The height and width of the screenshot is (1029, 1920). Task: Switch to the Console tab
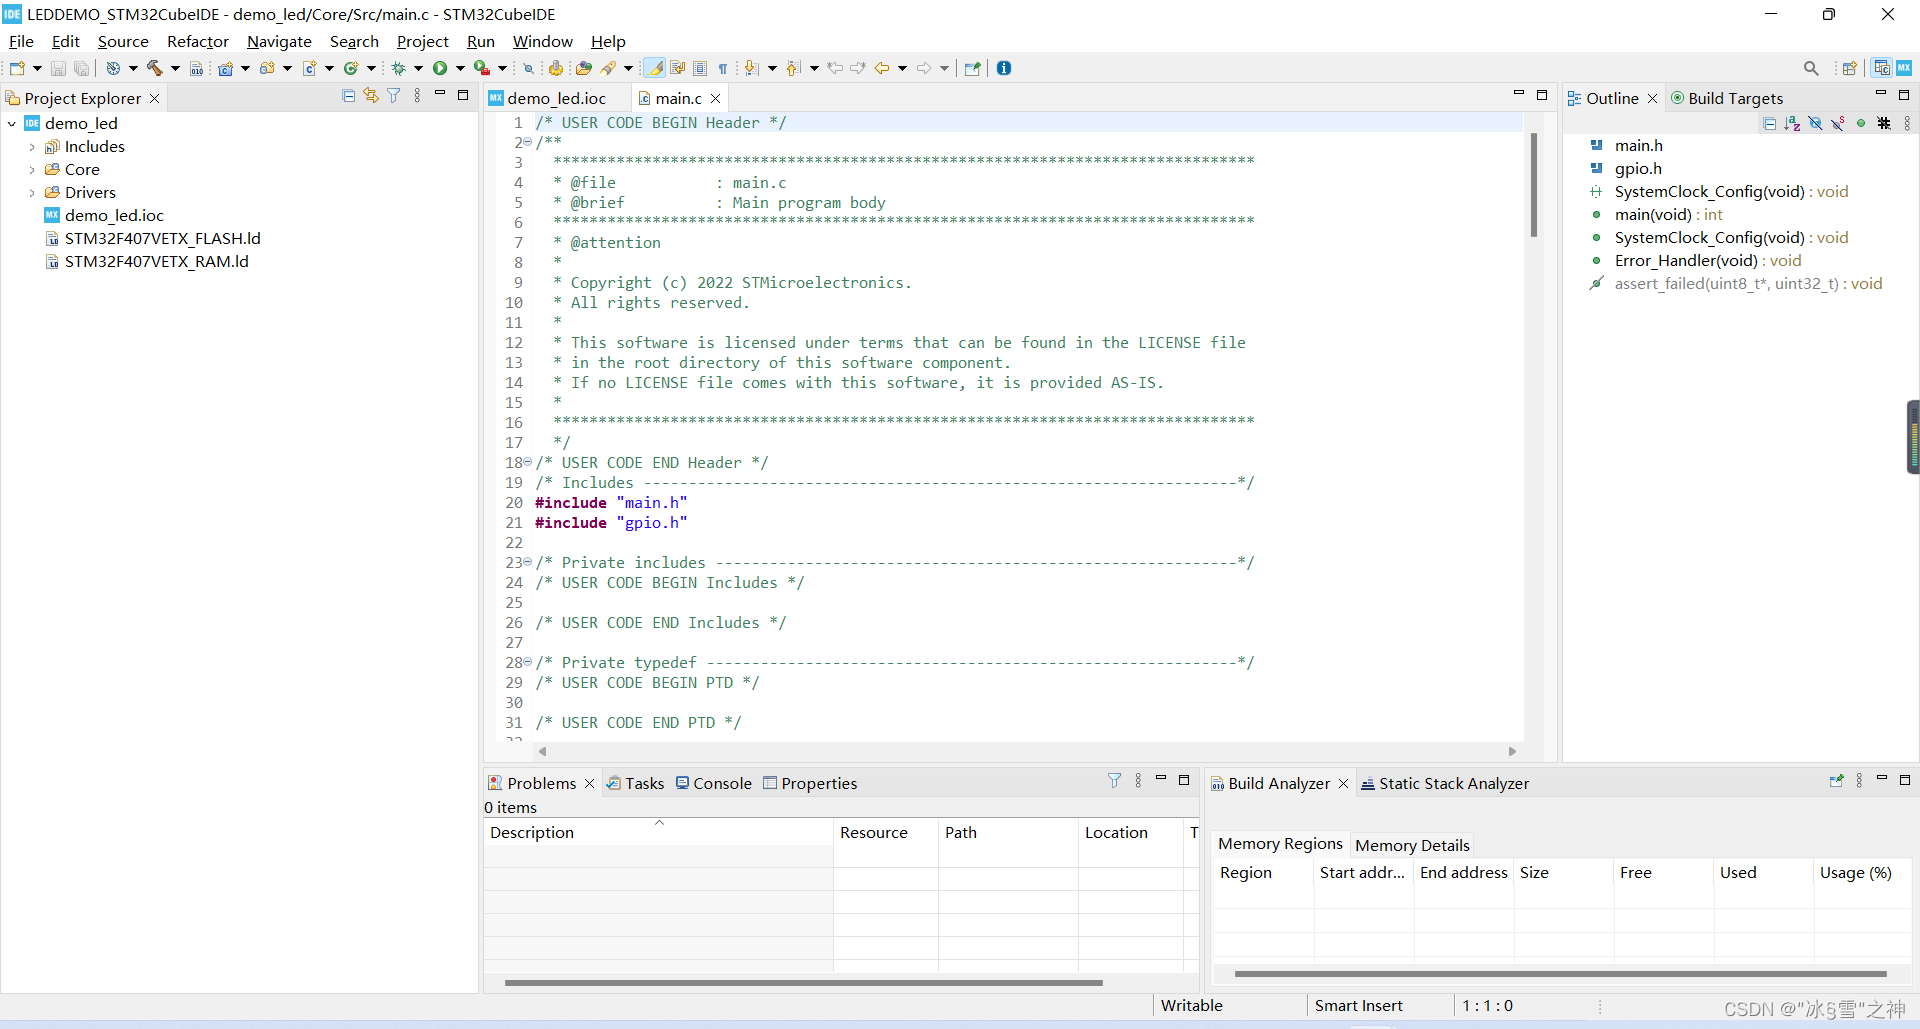[713, 783]
